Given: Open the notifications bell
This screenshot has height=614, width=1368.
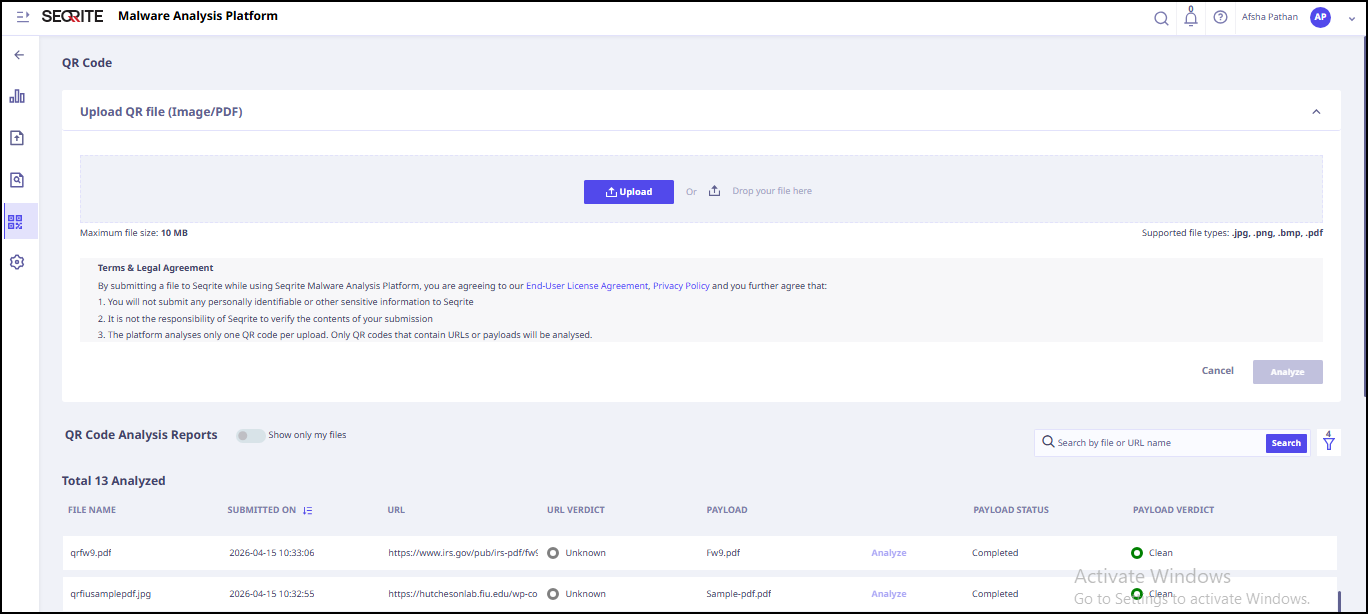Looking at the screenshot, I should 1190,18.
